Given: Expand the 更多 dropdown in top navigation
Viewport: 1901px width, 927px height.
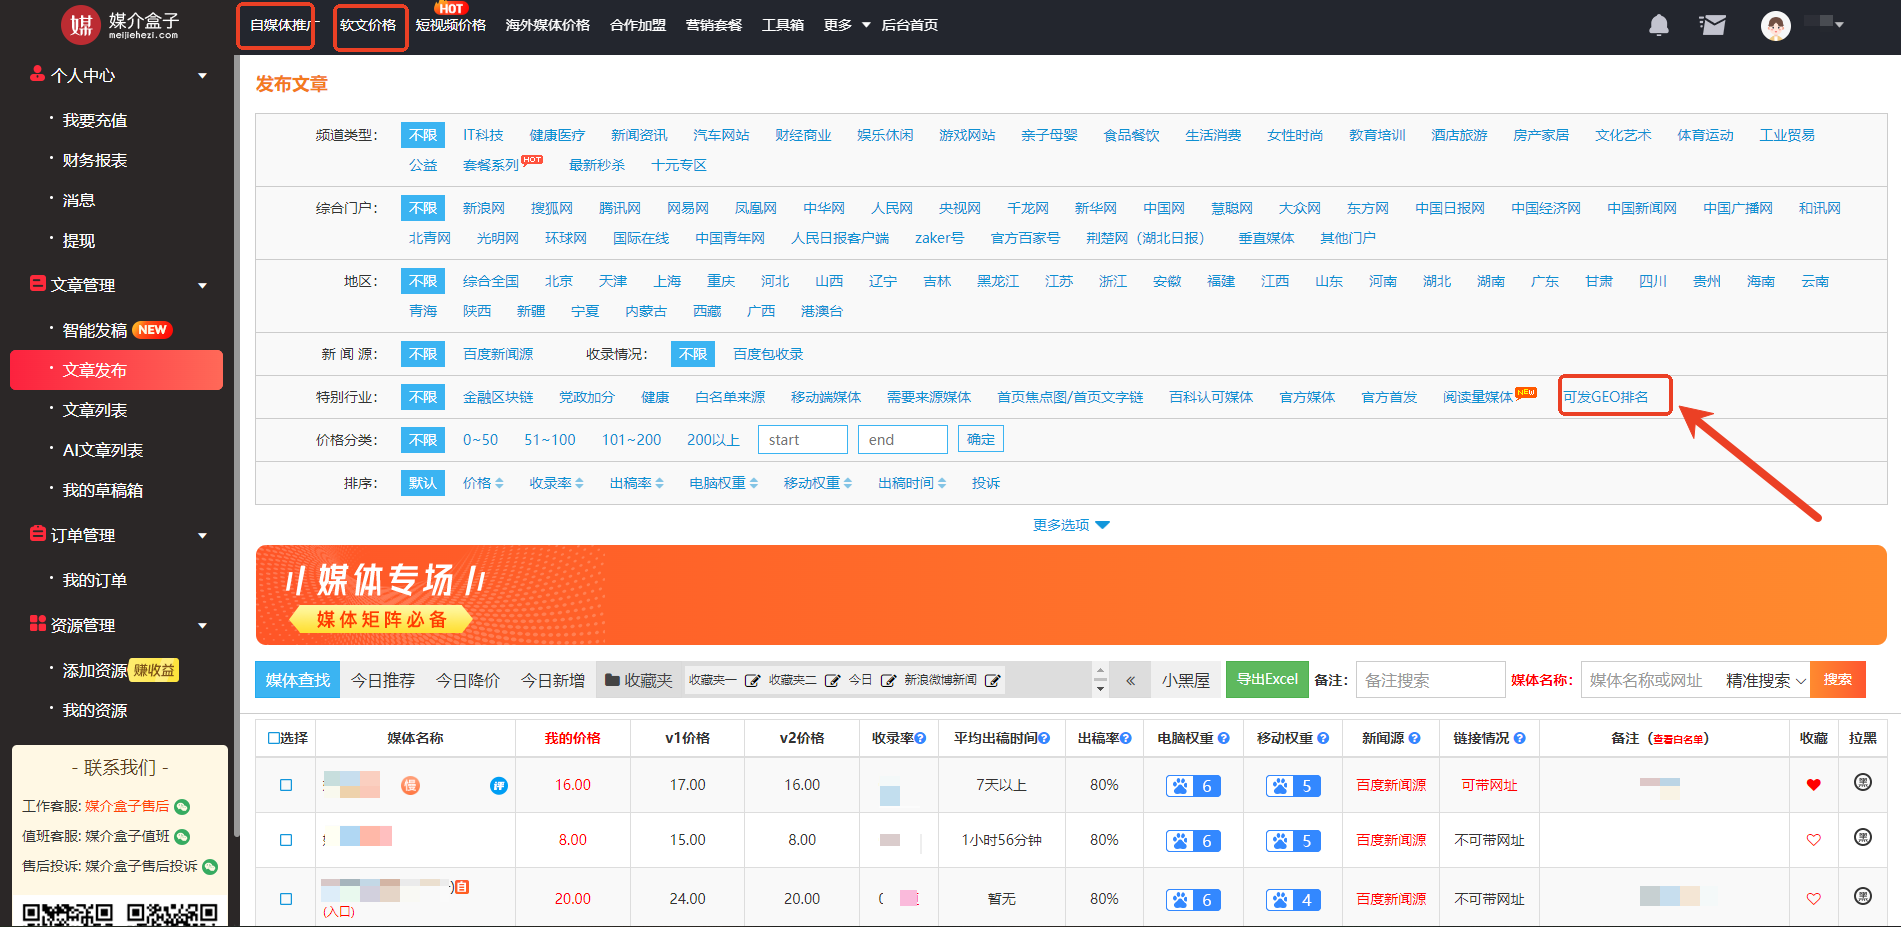Looking at the screenshot, I should click(x=846, y=25).
